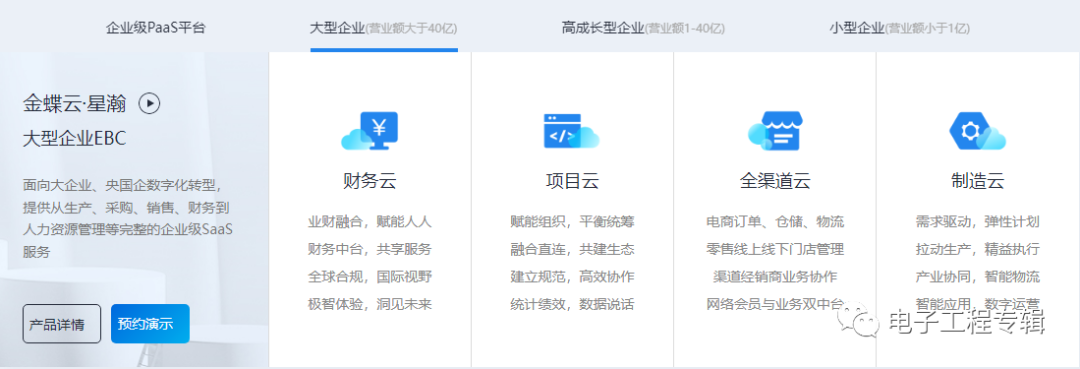This screenshot has height=369, width=1080.
Task: Click the 金蝶云·星瀚 heading
Action: 74,103
